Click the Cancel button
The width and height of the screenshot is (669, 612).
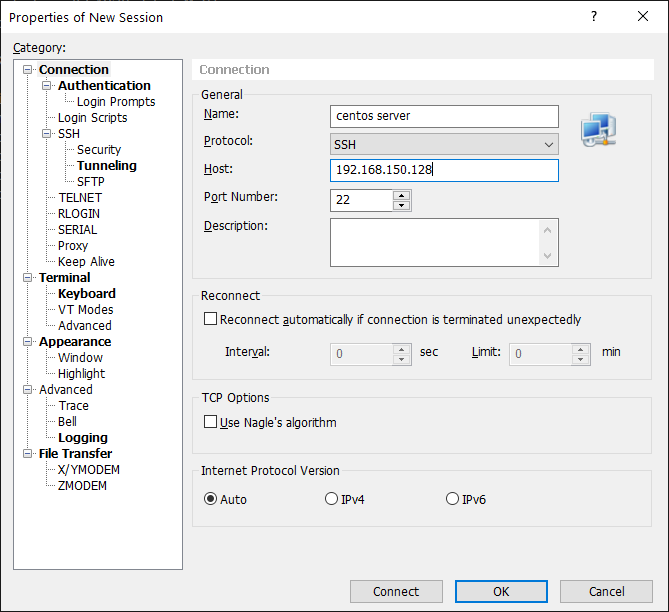click(x=606, y=592)
